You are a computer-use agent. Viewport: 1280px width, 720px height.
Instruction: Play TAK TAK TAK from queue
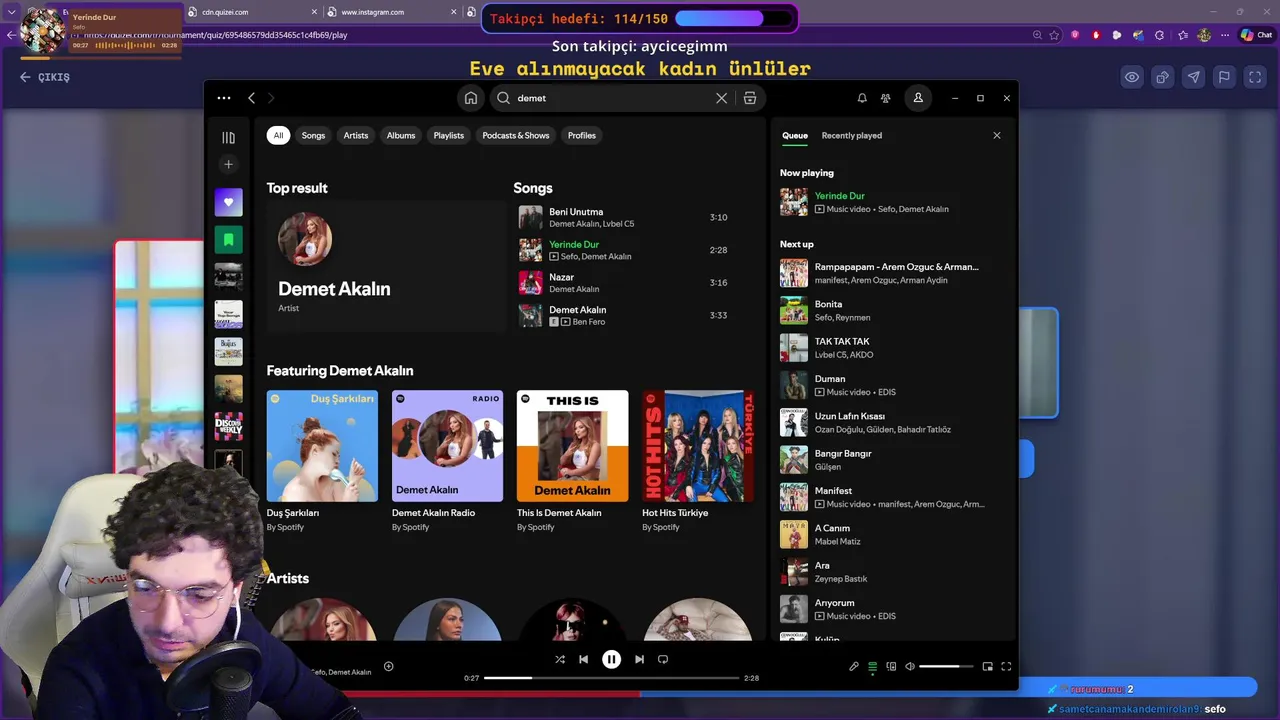point(890,348)
